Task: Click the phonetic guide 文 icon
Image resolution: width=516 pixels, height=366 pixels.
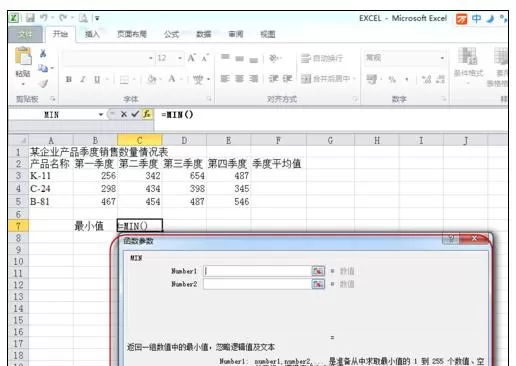Action: point(198,79)
